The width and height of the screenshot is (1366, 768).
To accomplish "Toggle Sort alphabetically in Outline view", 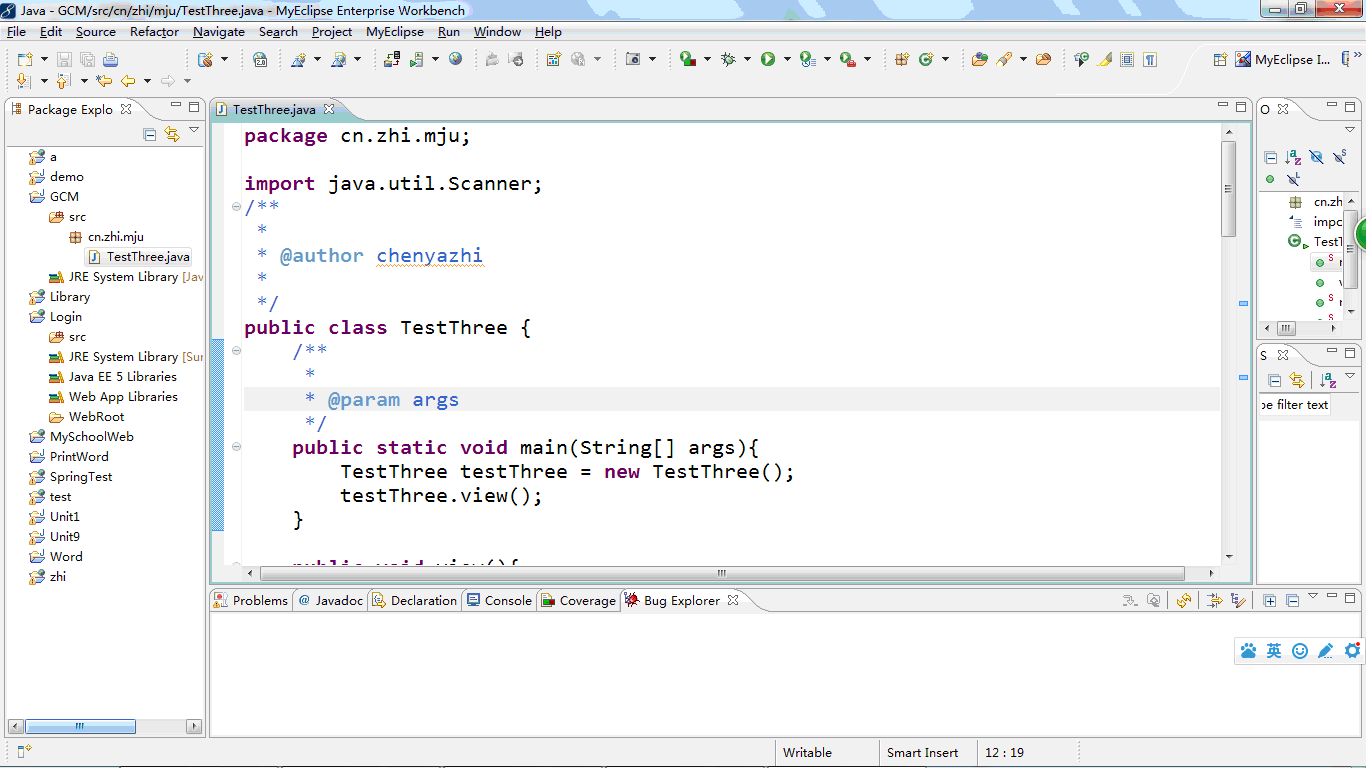I will coord(1293,157).
